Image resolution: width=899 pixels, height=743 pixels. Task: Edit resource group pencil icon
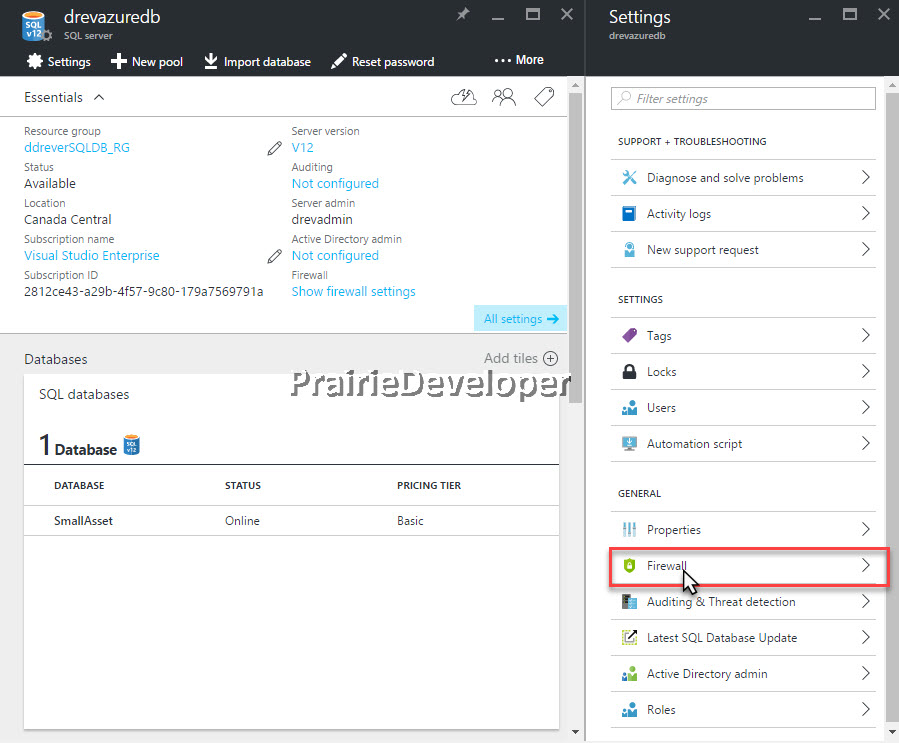point(275,148)
